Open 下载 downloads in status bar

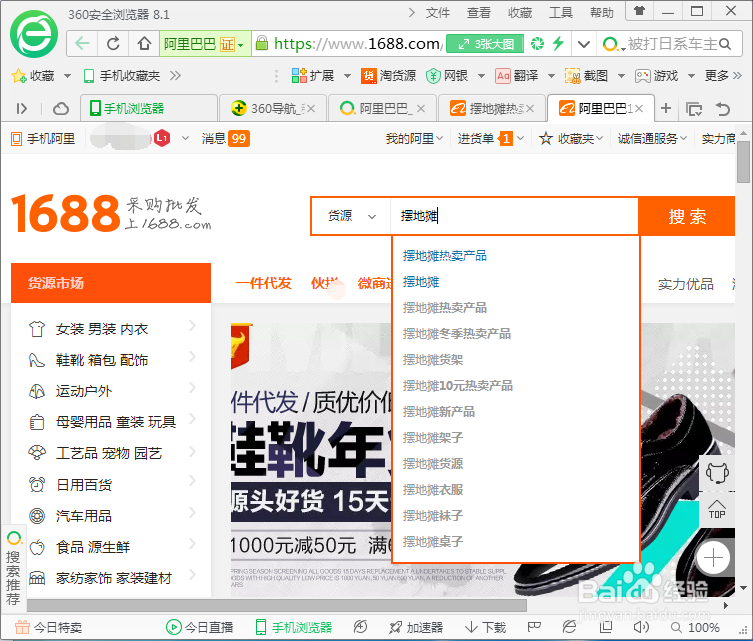pos(486,627)
